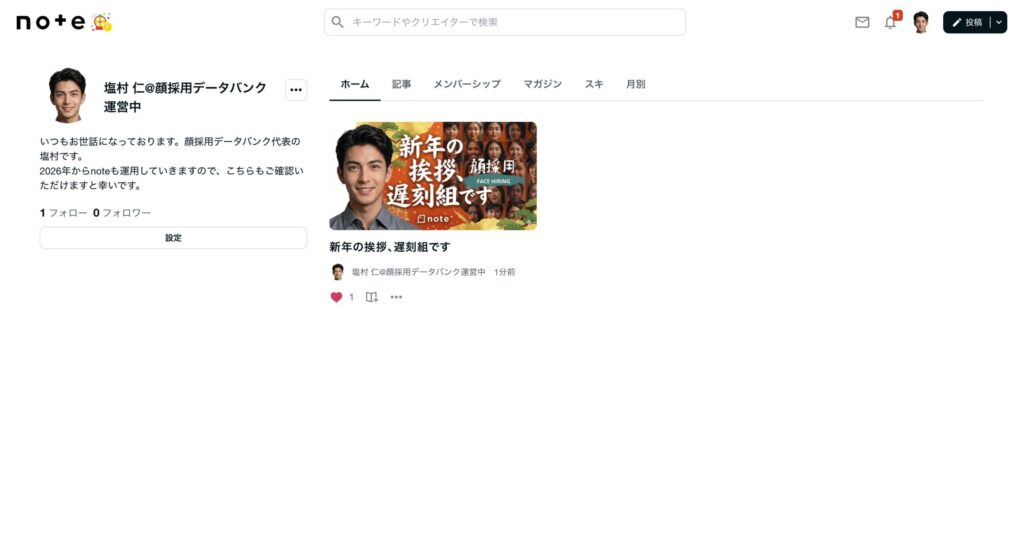
Task: Open the article title 新年の挨拶、遅刻組です
Action: 389,247
